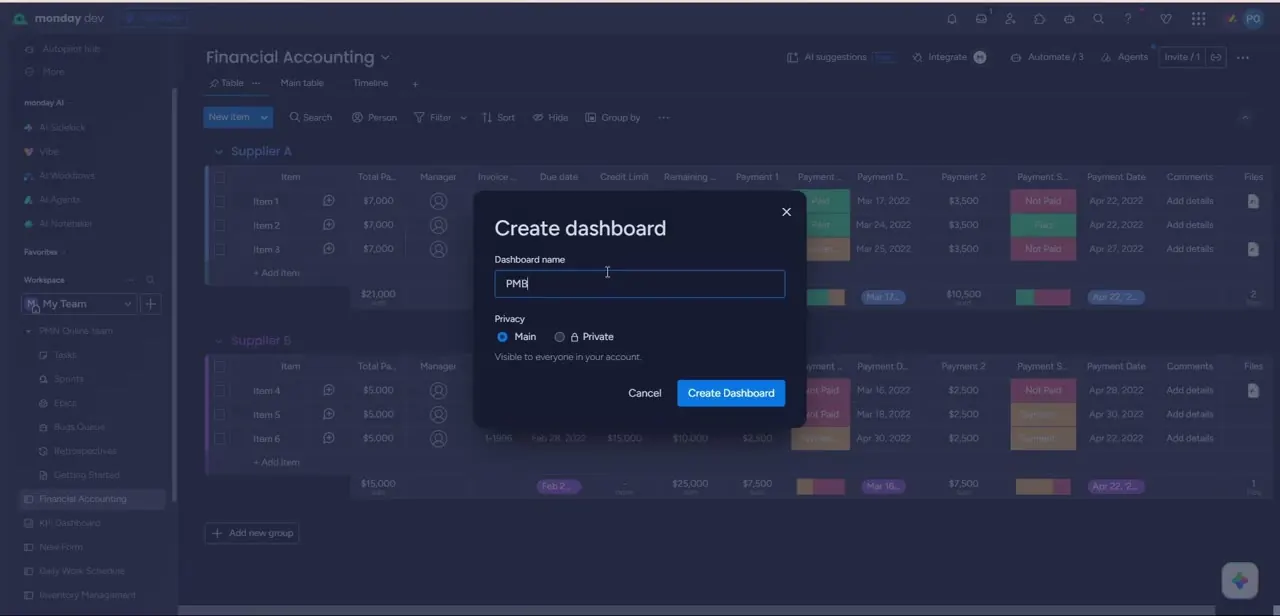Viewport: 1280px width, 616px height.
Task: Select the Main privacy radio button
Action: (502, 337)
